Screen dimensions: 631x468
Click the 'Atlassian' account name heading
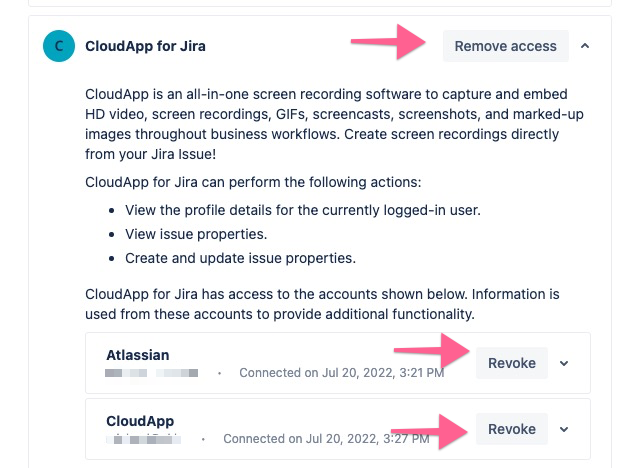[x=138, y=355]
